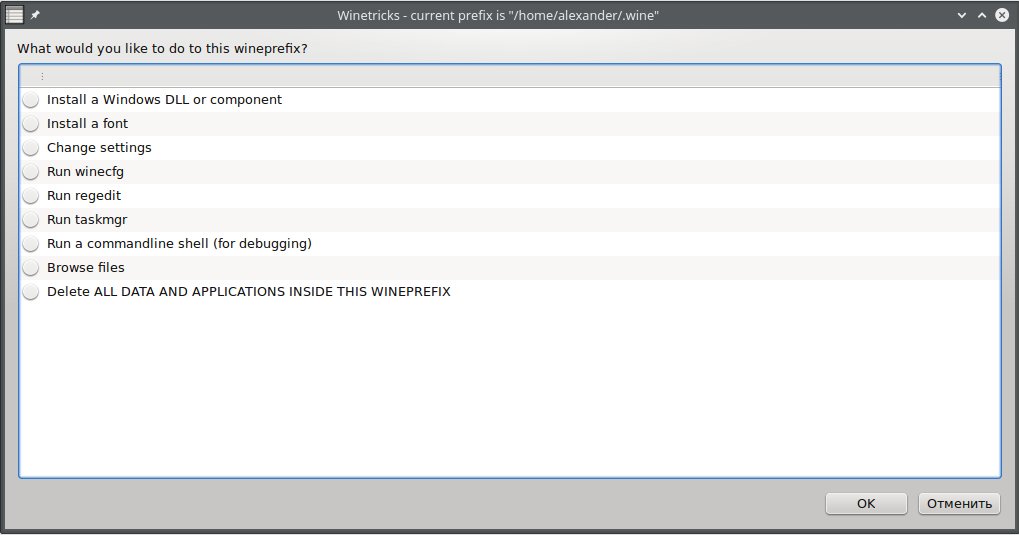Click the "Run winecfg" row text
1019x535 pixels.
85,172
